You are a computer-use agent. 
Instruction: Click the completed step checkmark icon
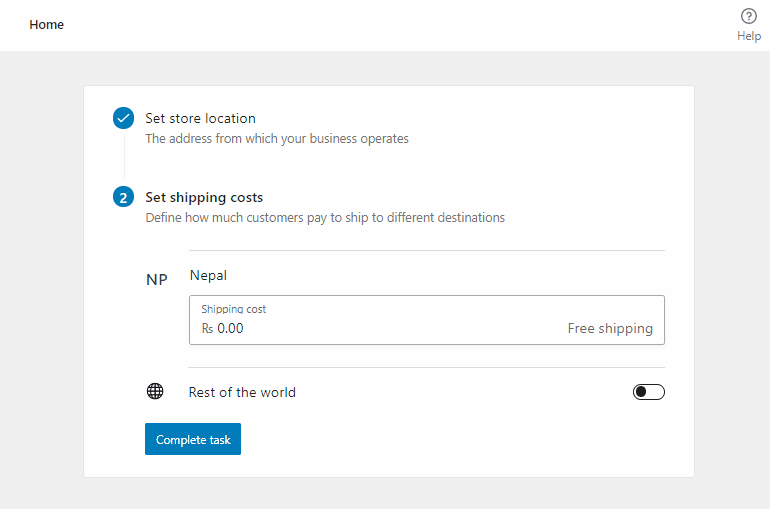tap(123, 118)
